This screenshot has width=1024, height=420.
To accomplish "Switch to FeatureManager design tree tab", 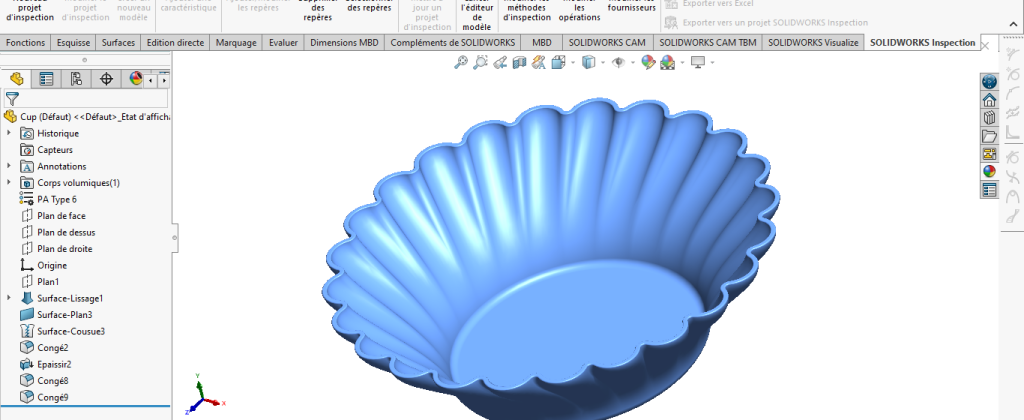I will (x=16, y=79).
